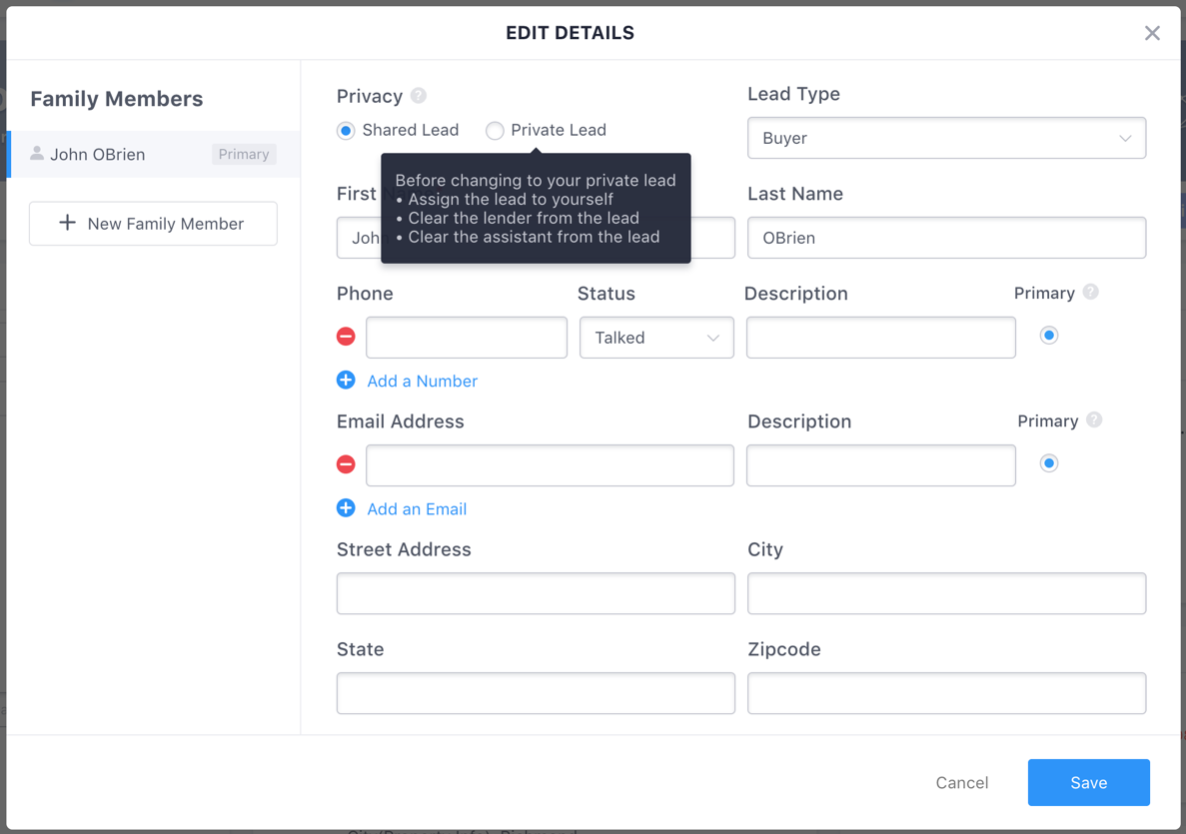Select the Shared Lead radio button
Screen dimensions: 1186x834
[346, 131]
